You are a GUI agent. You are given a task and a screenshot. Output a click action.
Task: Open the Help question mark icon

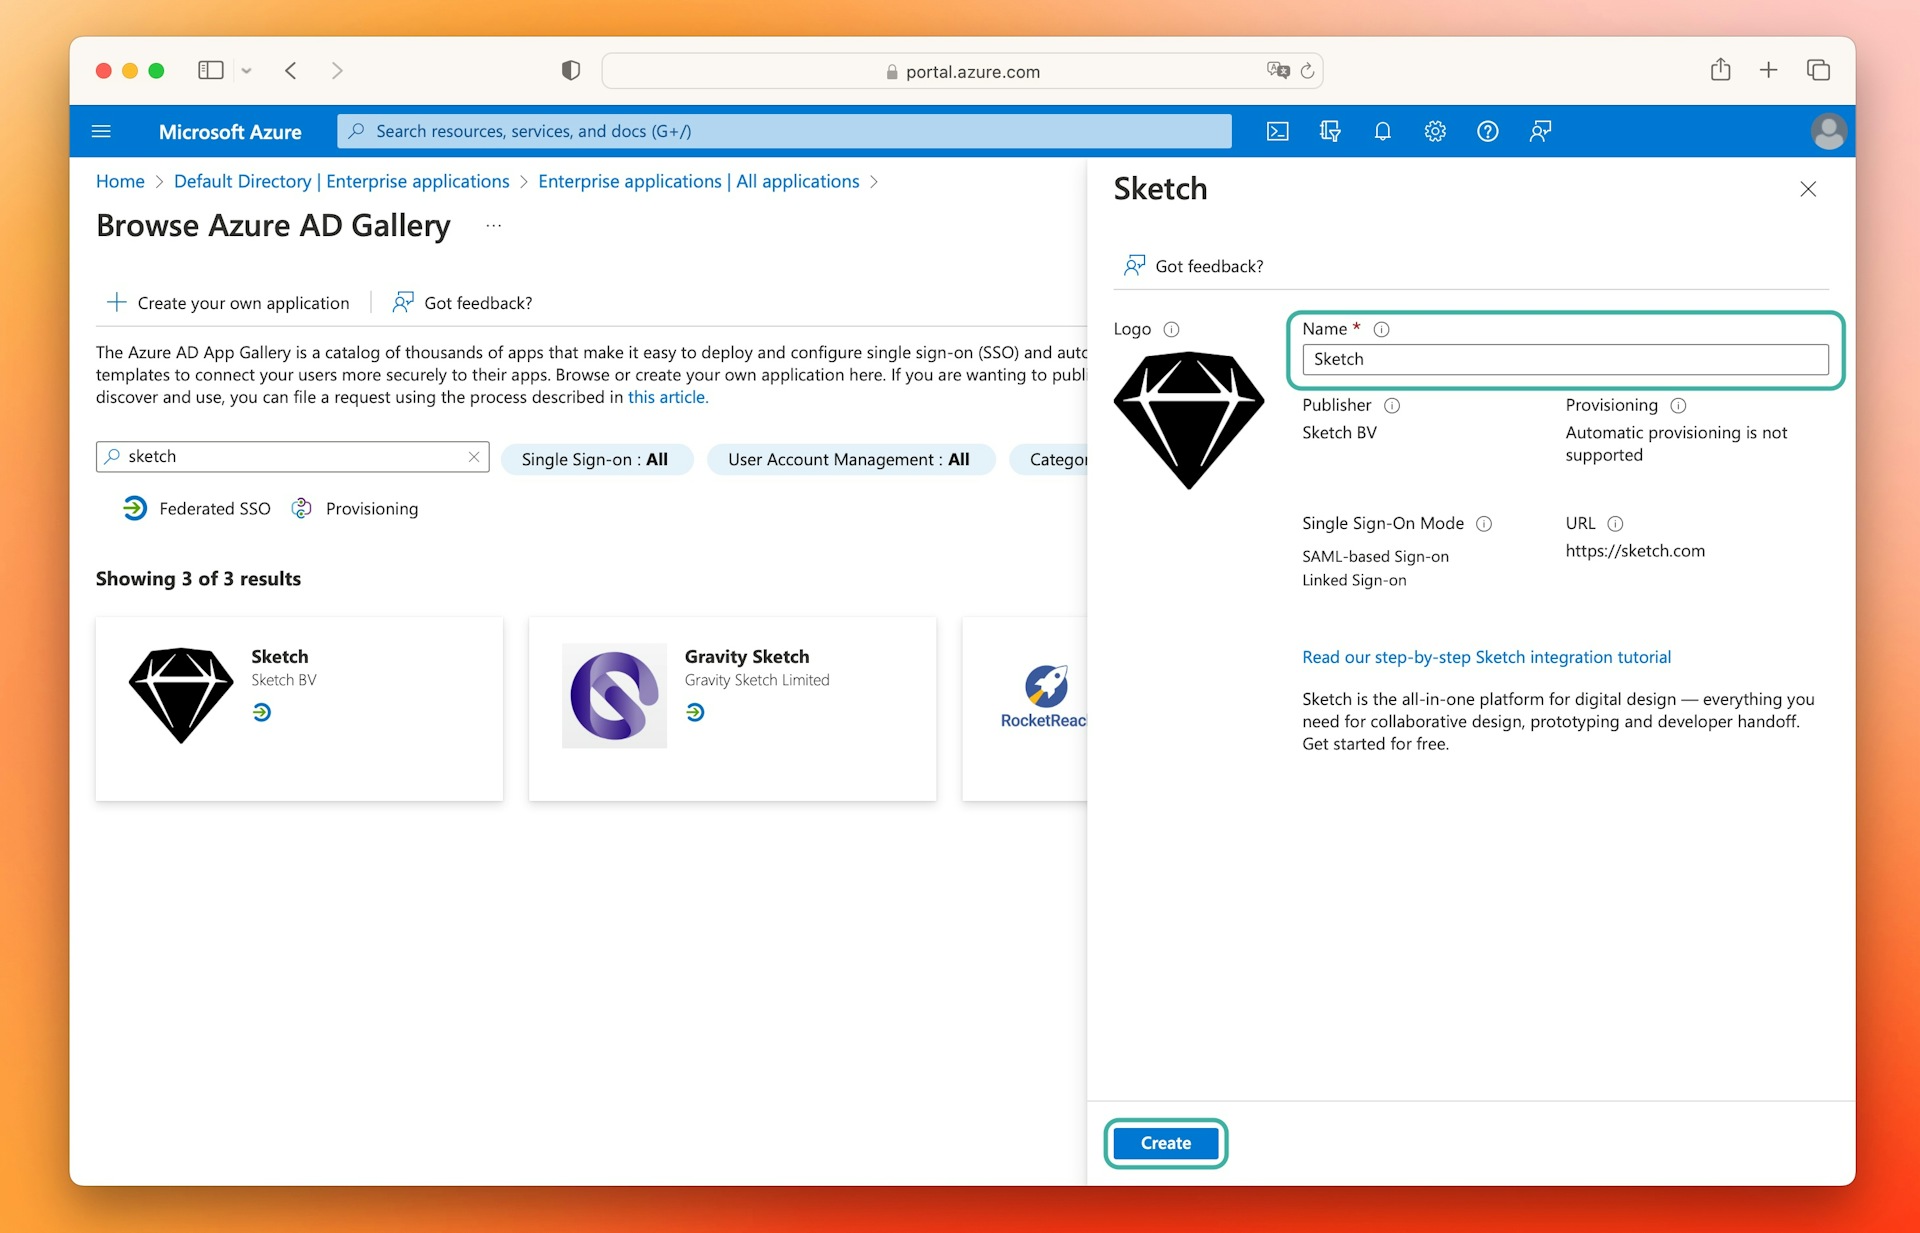coord(1488,131)
